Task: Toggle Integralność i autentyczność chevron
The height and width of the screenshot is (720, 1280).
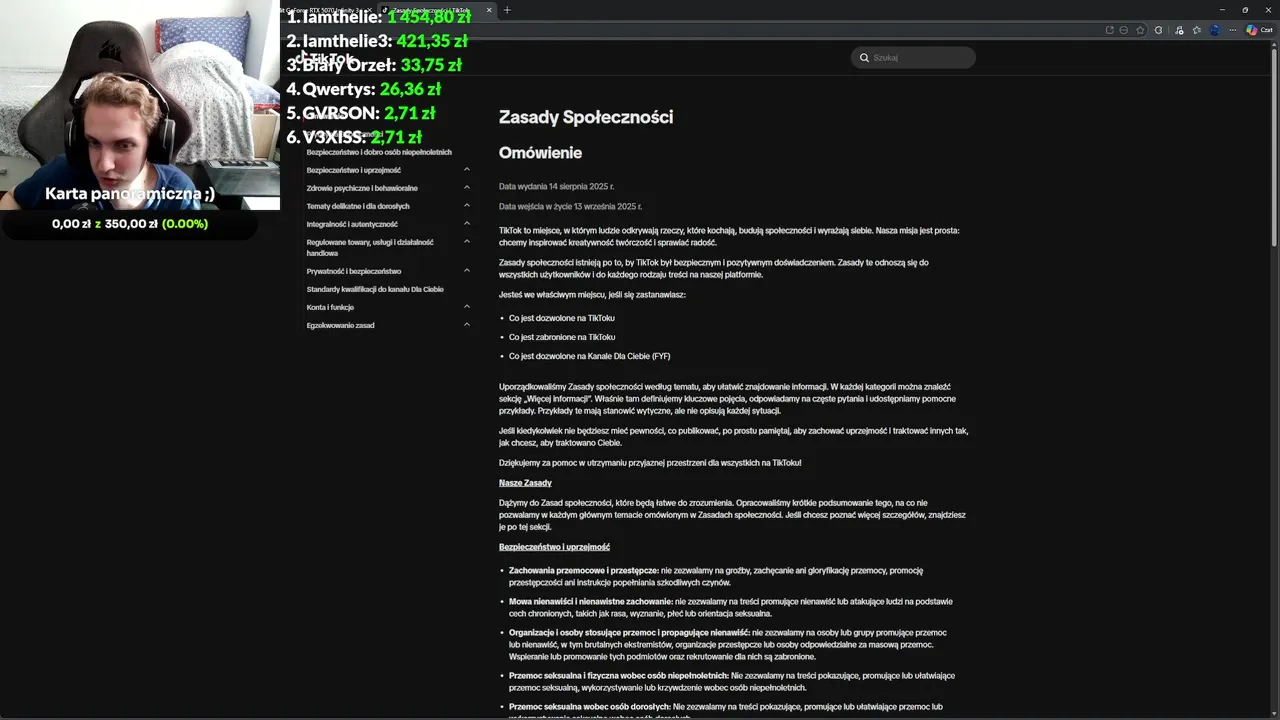Action: 467,224
